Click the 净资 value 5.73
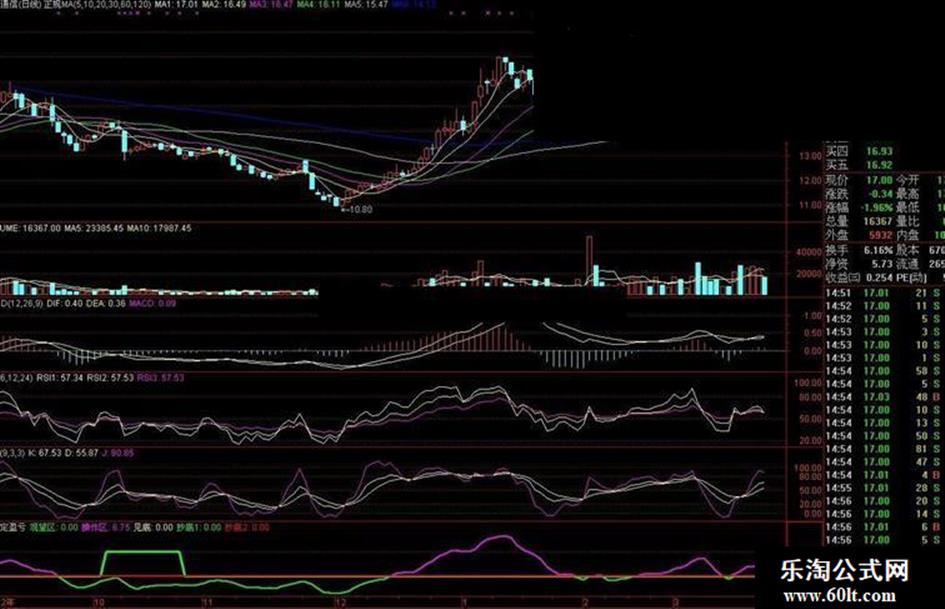Screen dimensions: 945x609 [x=882, y=263]
